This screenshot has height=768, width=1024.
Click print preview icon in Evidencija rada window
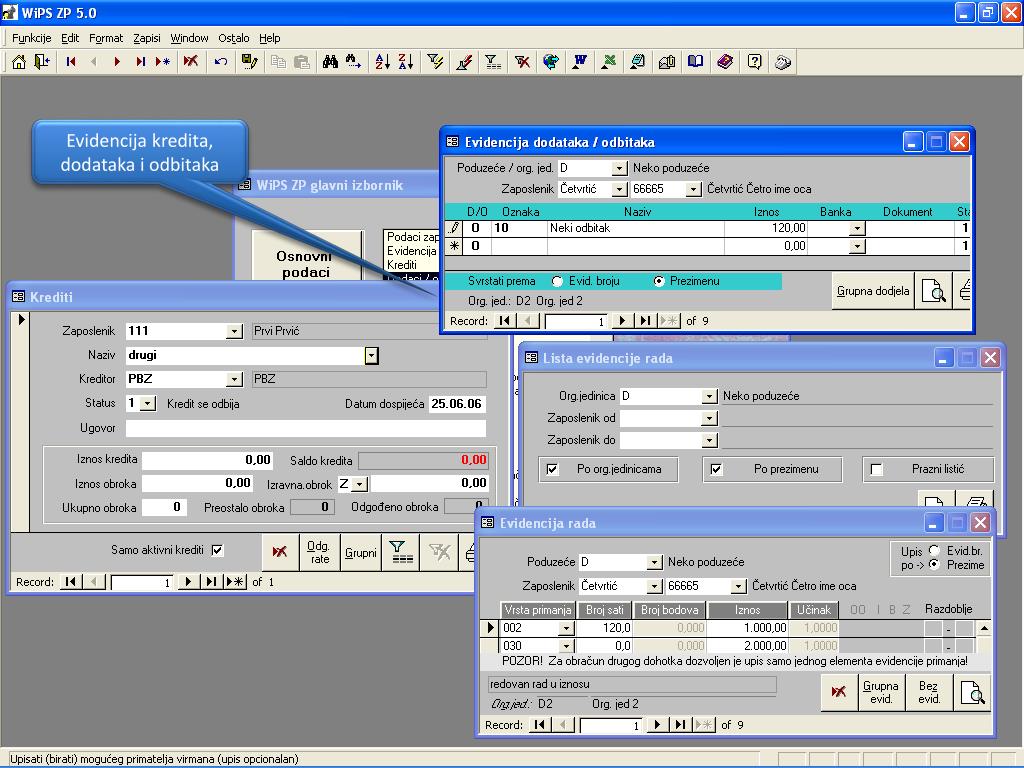point(972,692)
